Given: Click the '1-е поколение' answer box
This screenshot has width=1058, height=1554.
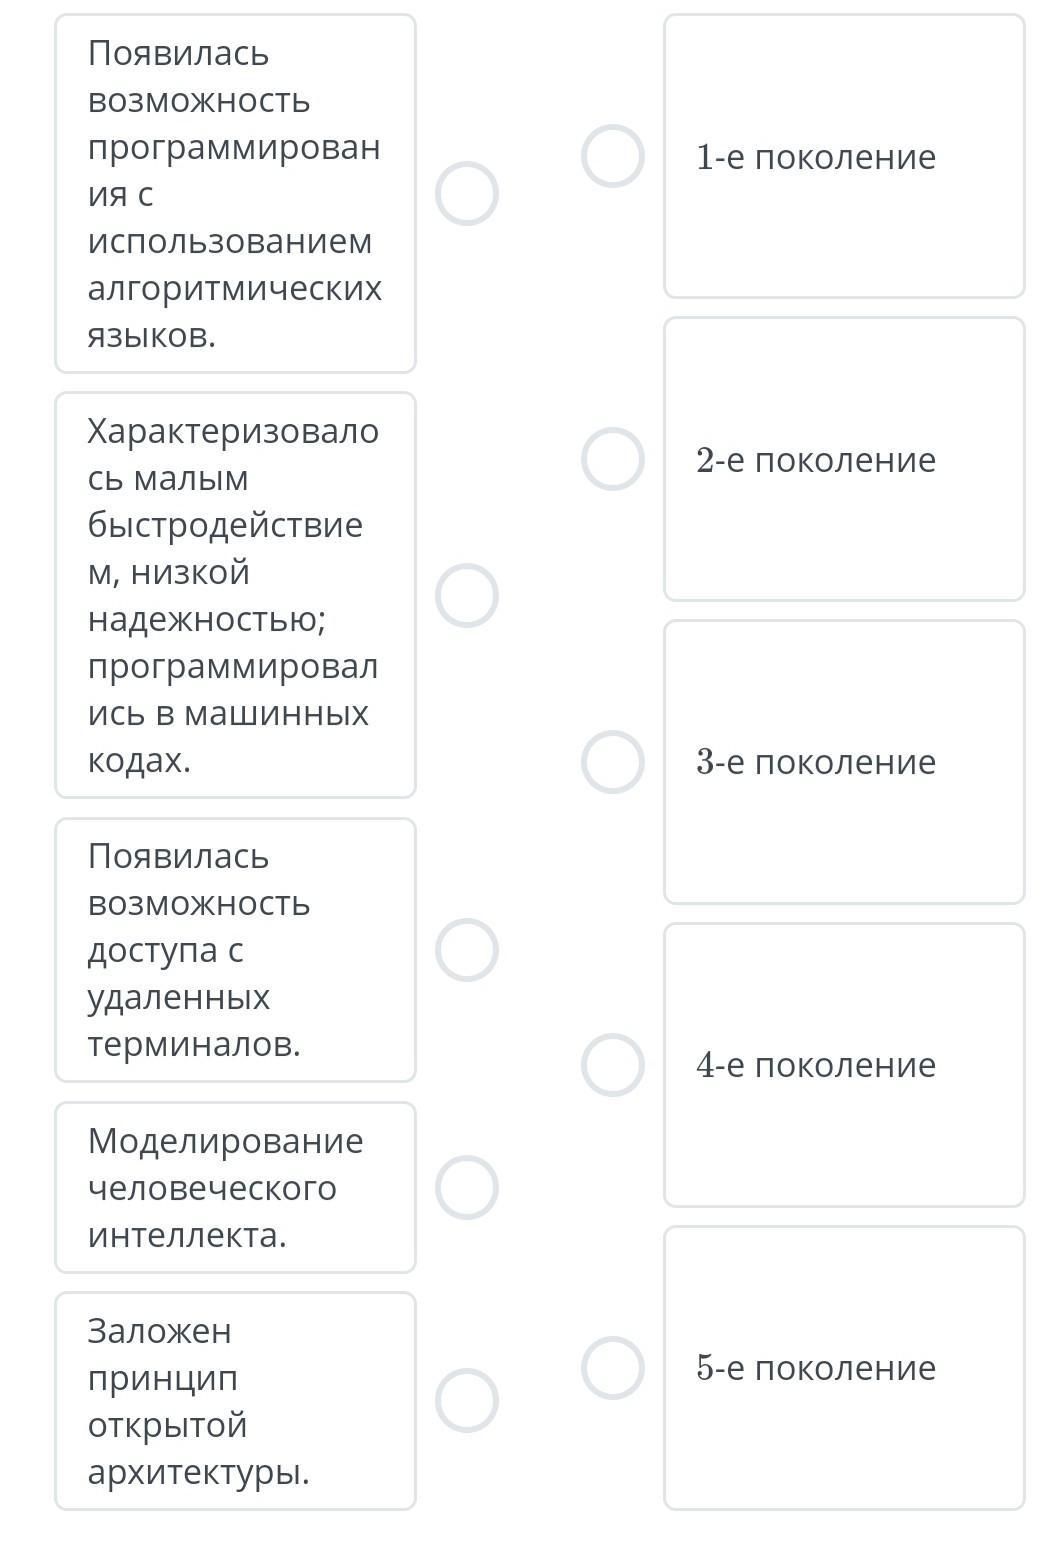Looking at the screenshot, I should [844, 157].
